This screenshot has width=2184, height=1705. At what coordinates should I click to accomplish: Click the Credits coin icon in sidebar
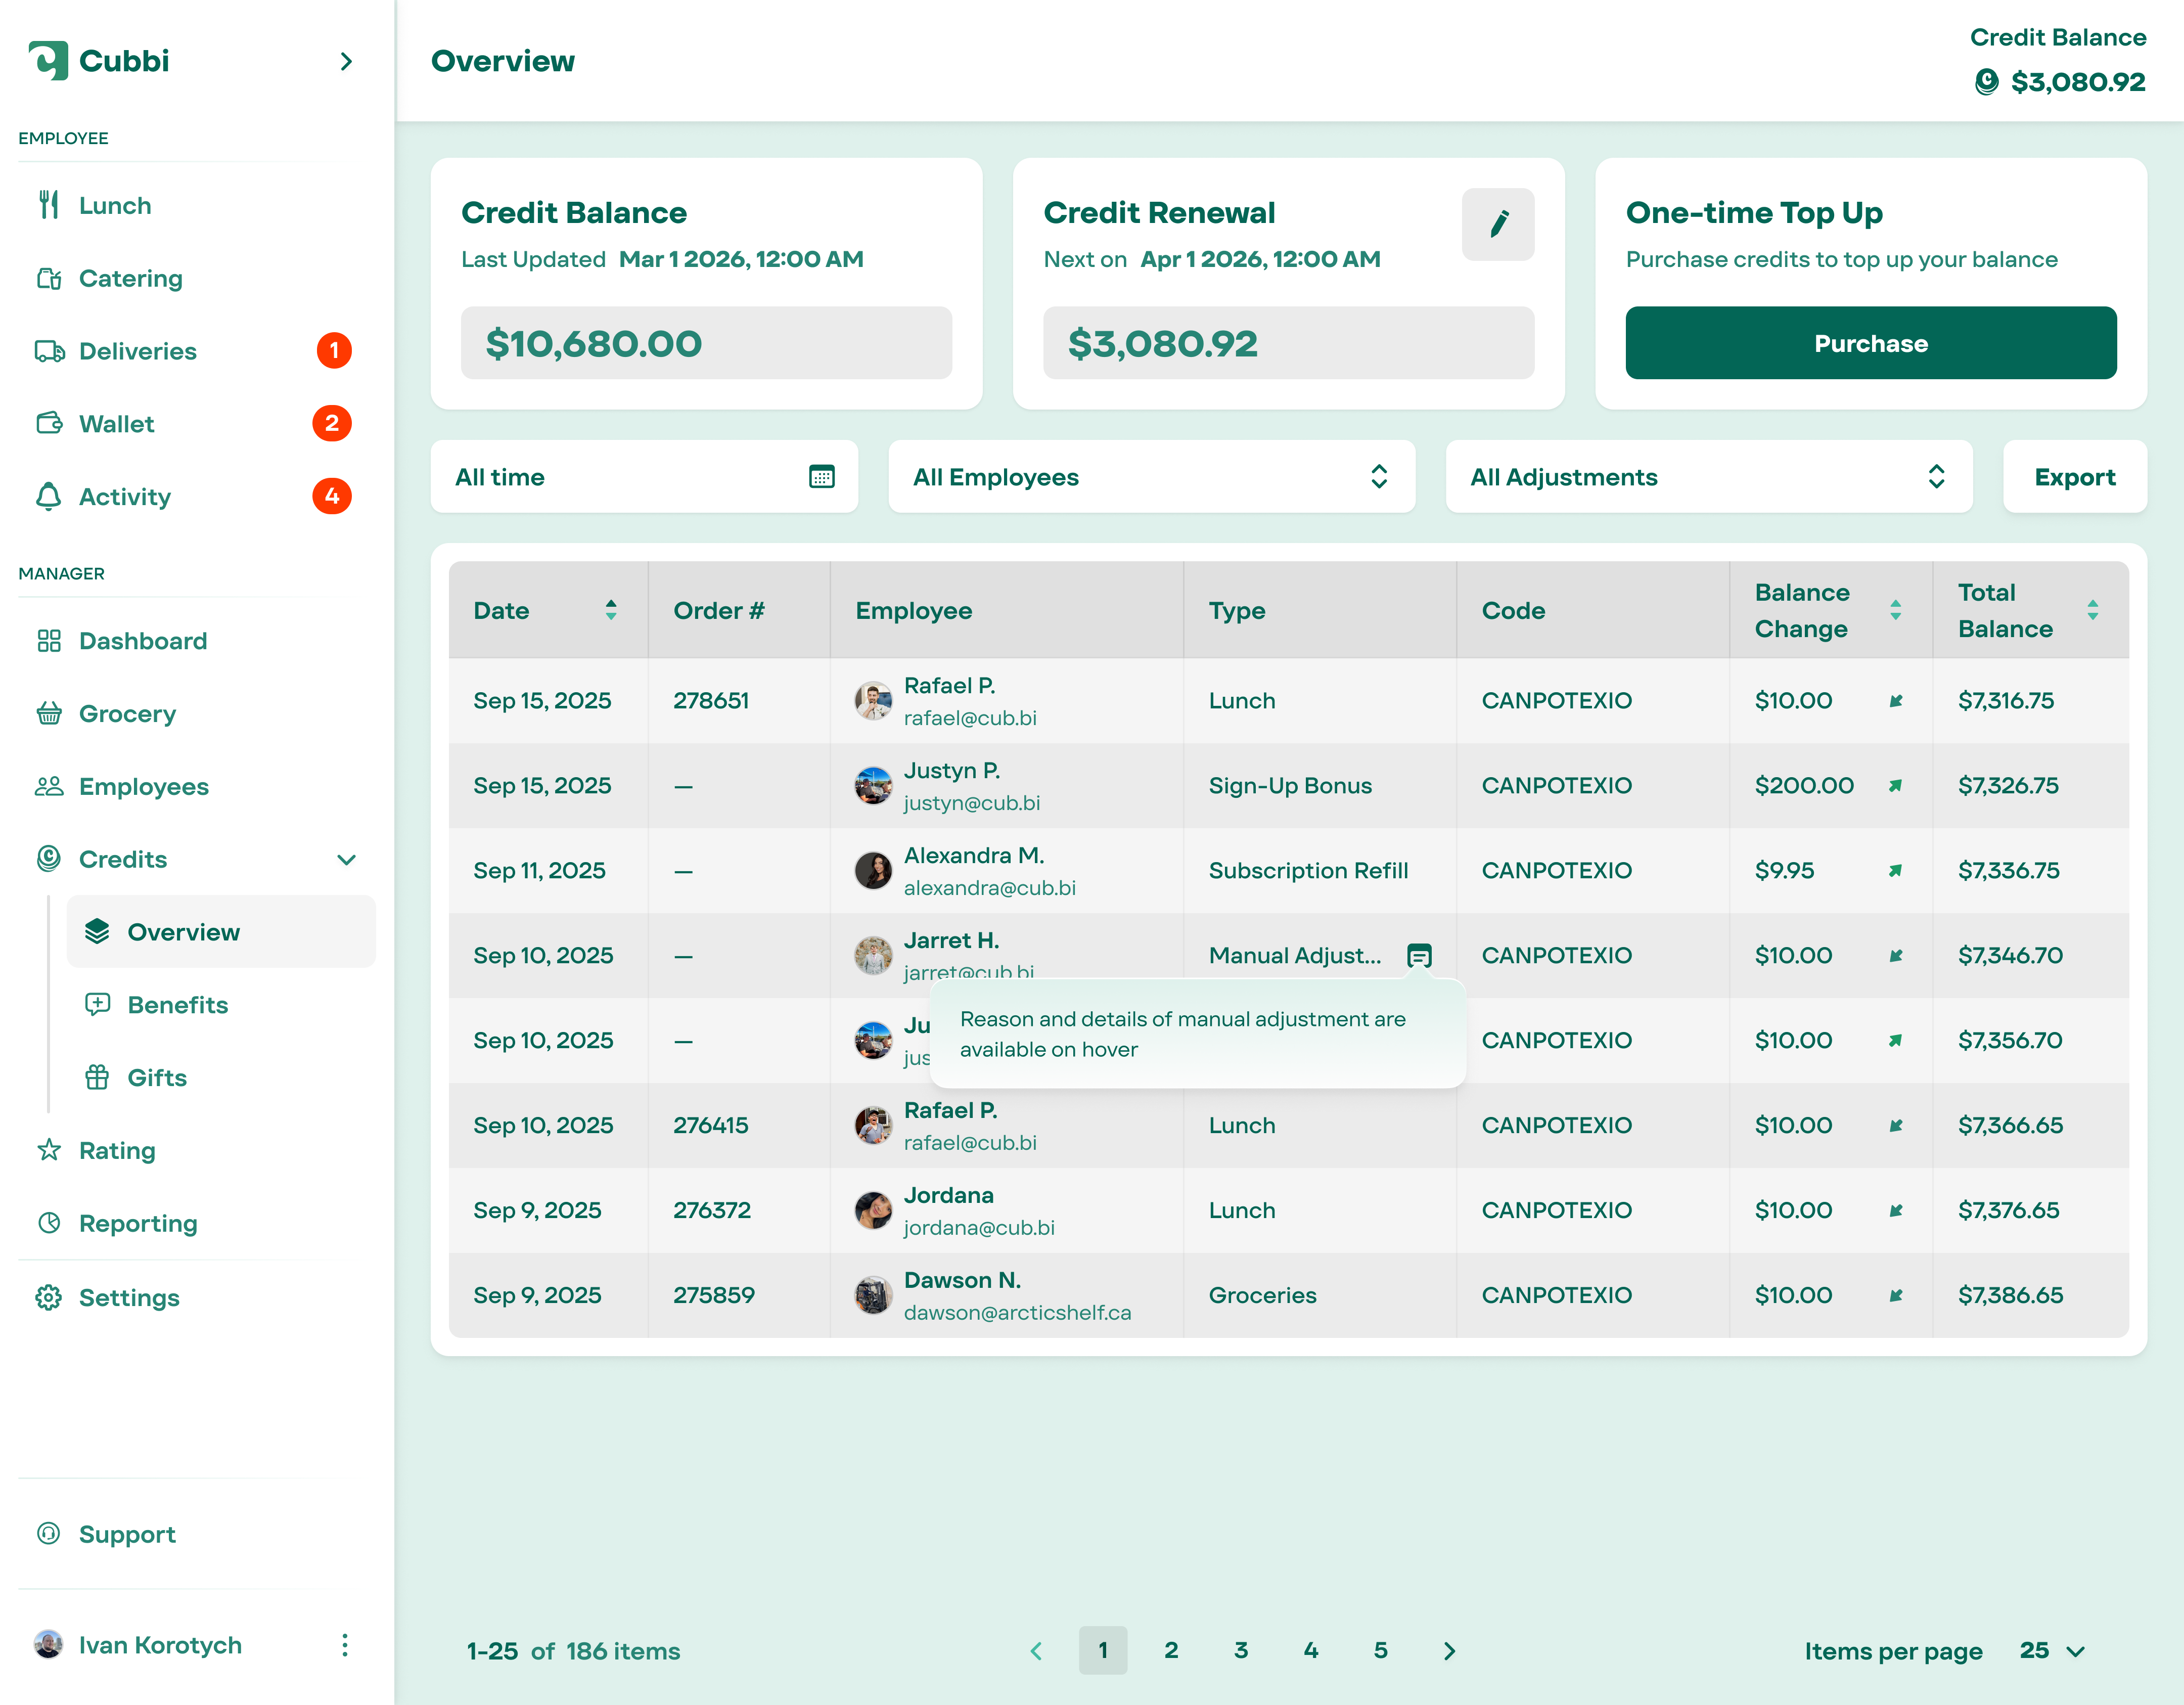tap(49, 859)
